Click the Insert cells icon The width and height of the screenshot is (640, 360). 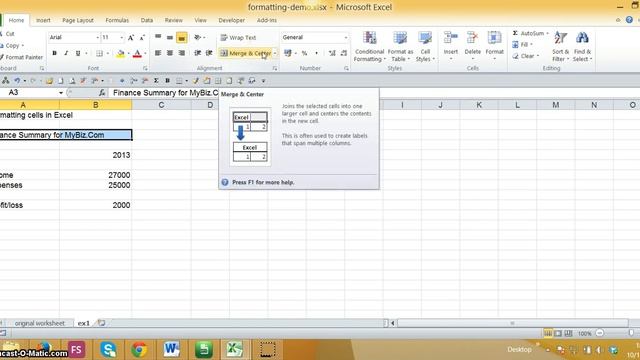tap(451, 38)
